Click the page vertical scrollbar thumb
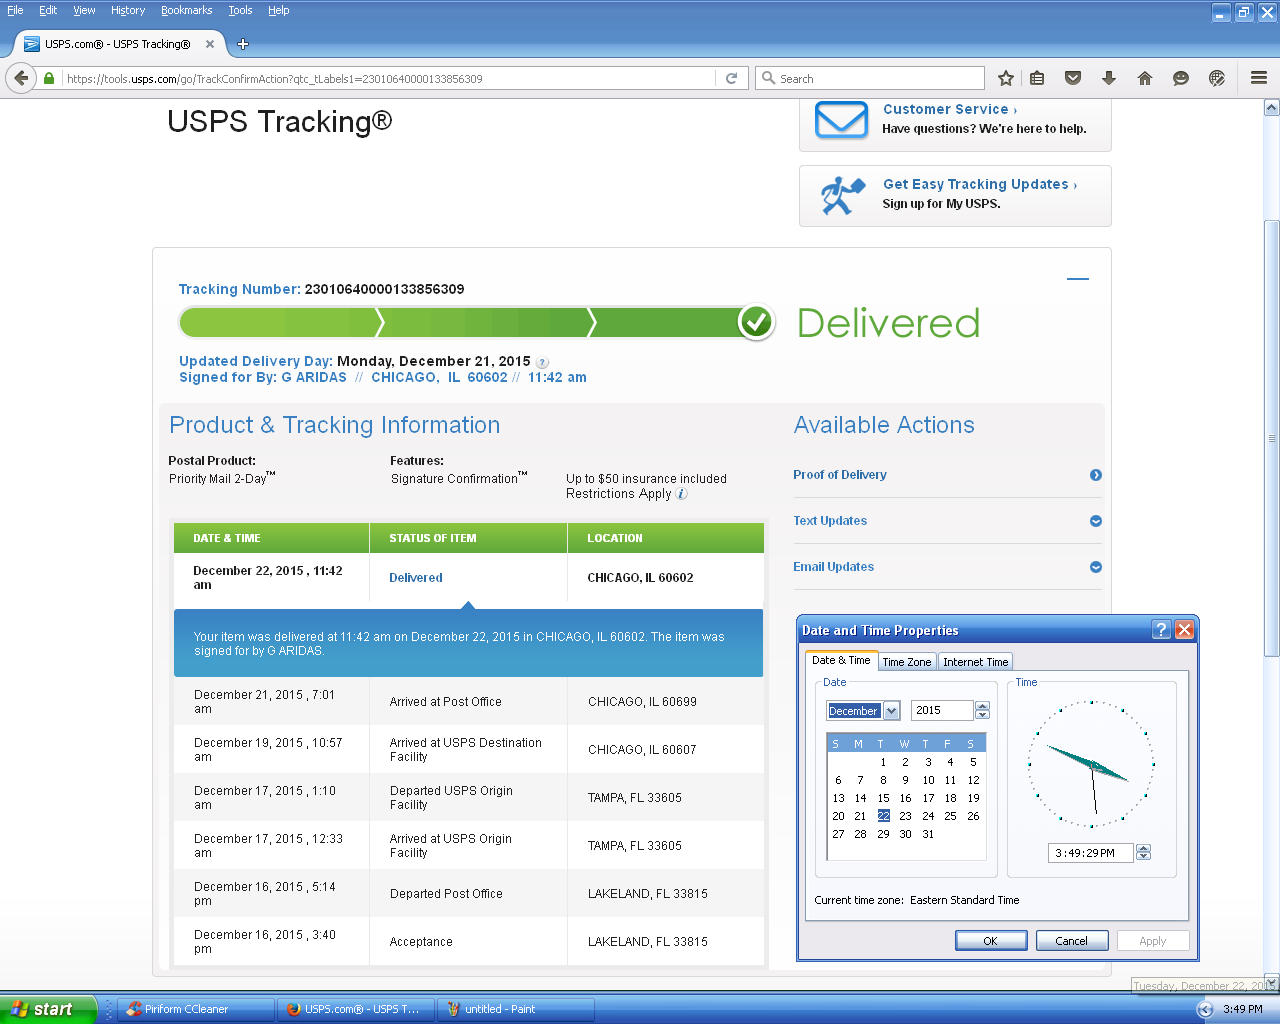 1271,437
